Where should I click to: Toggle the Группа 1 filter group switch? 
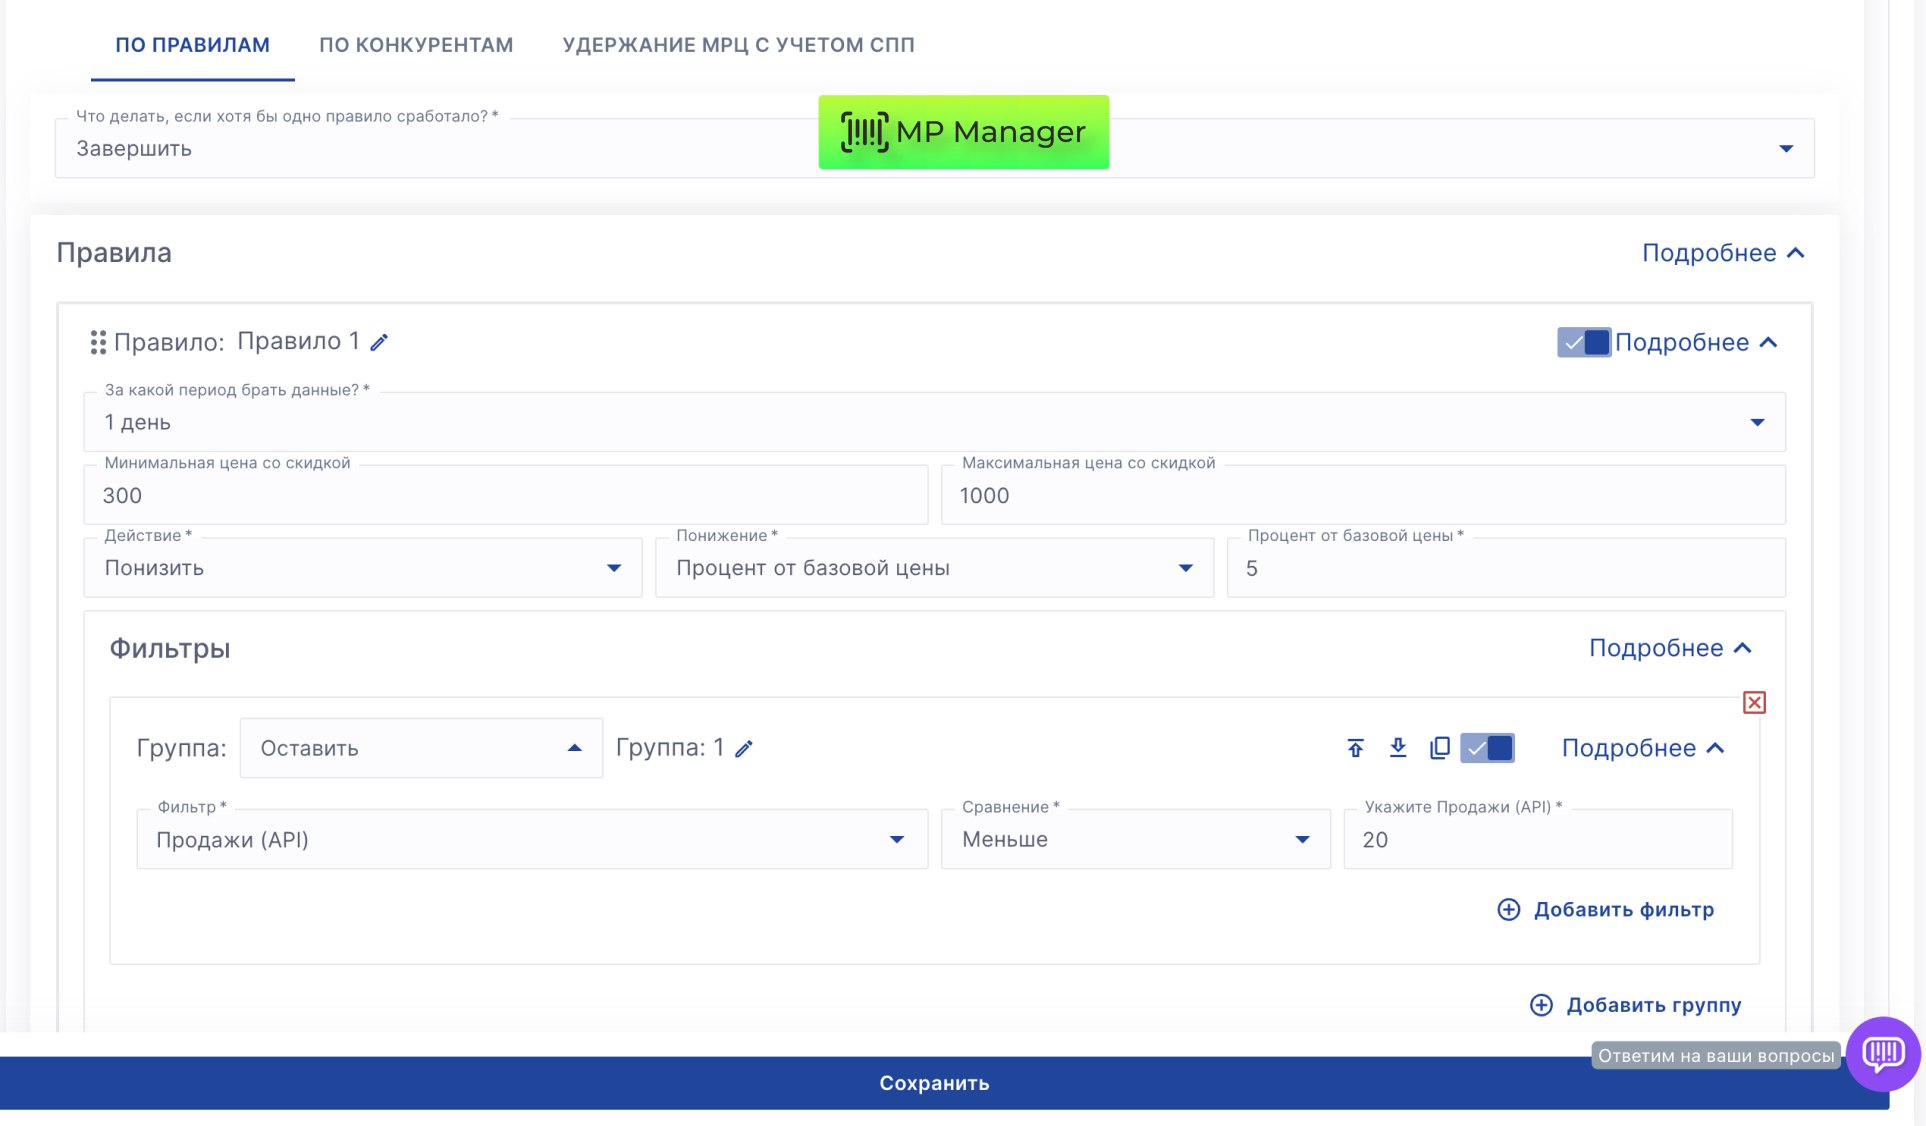pyautogui.click(x=1487, y=748)
